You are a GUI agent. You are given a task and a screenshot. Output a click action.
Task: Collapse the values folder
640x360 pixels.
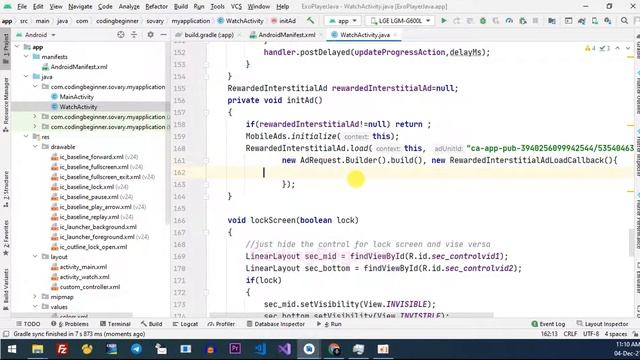(35, 307)
